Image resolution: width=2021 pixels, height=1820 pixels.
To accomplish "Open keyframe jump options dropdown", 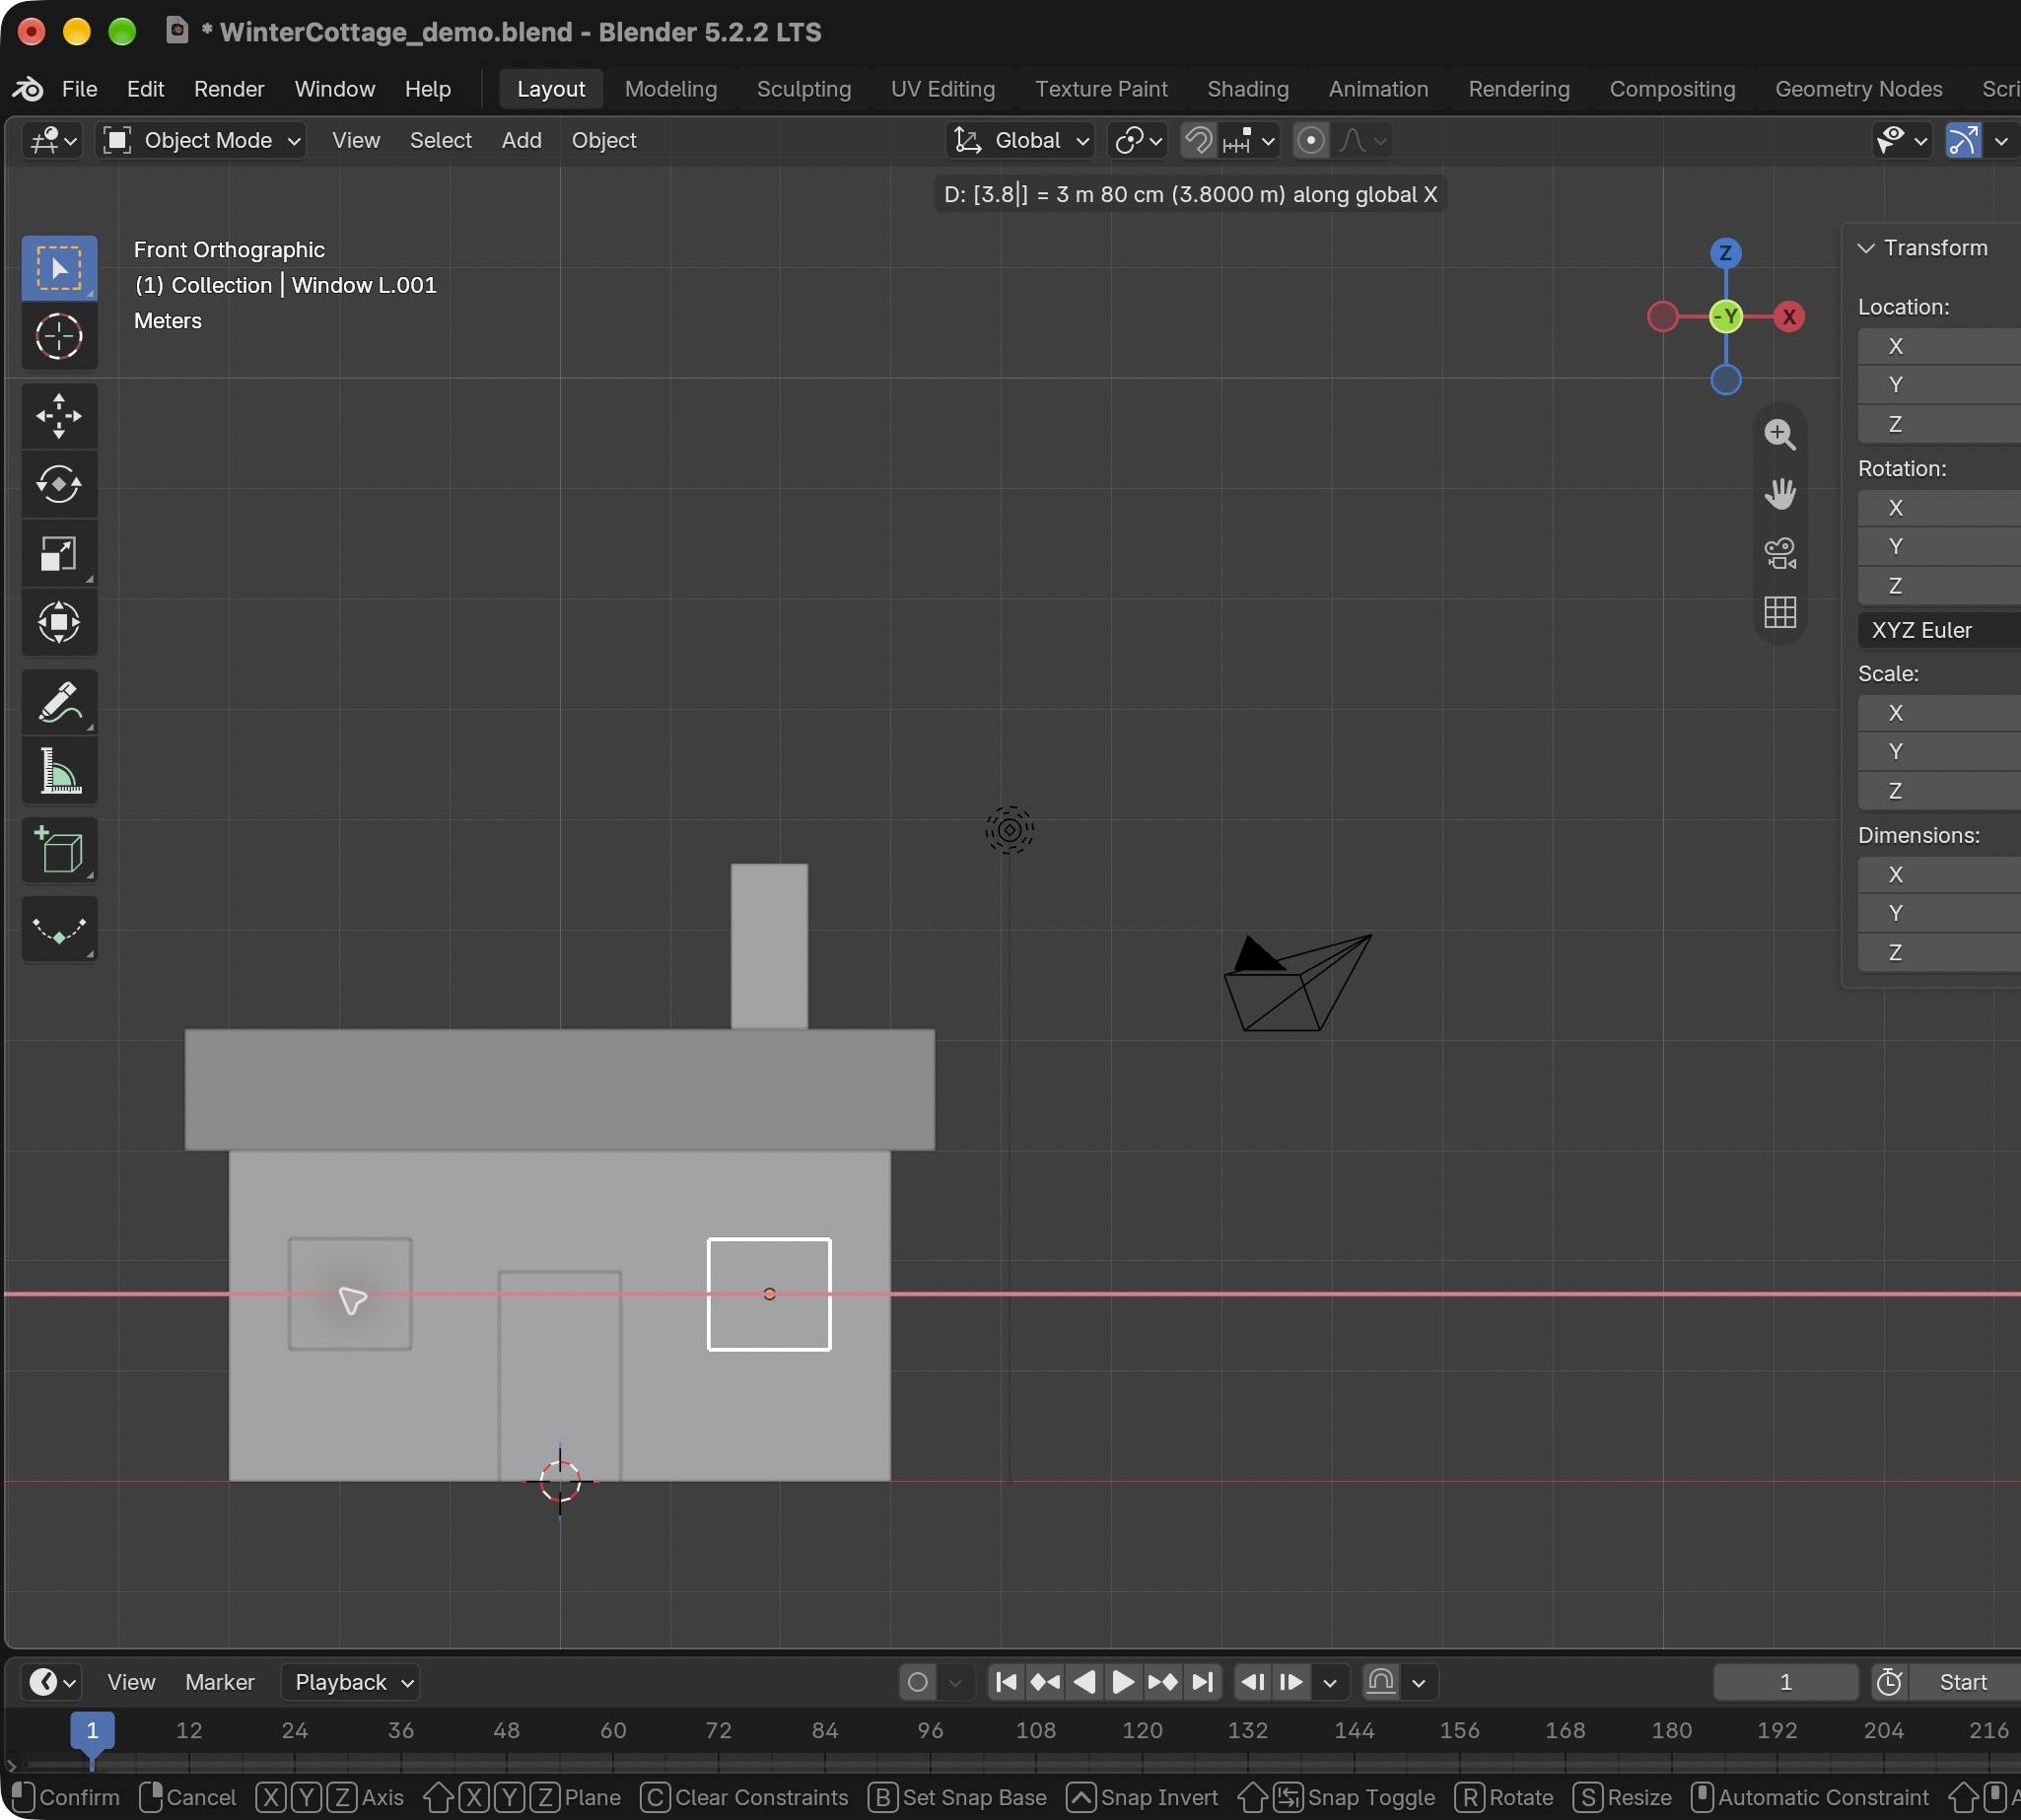I will pos(1330,1682).
